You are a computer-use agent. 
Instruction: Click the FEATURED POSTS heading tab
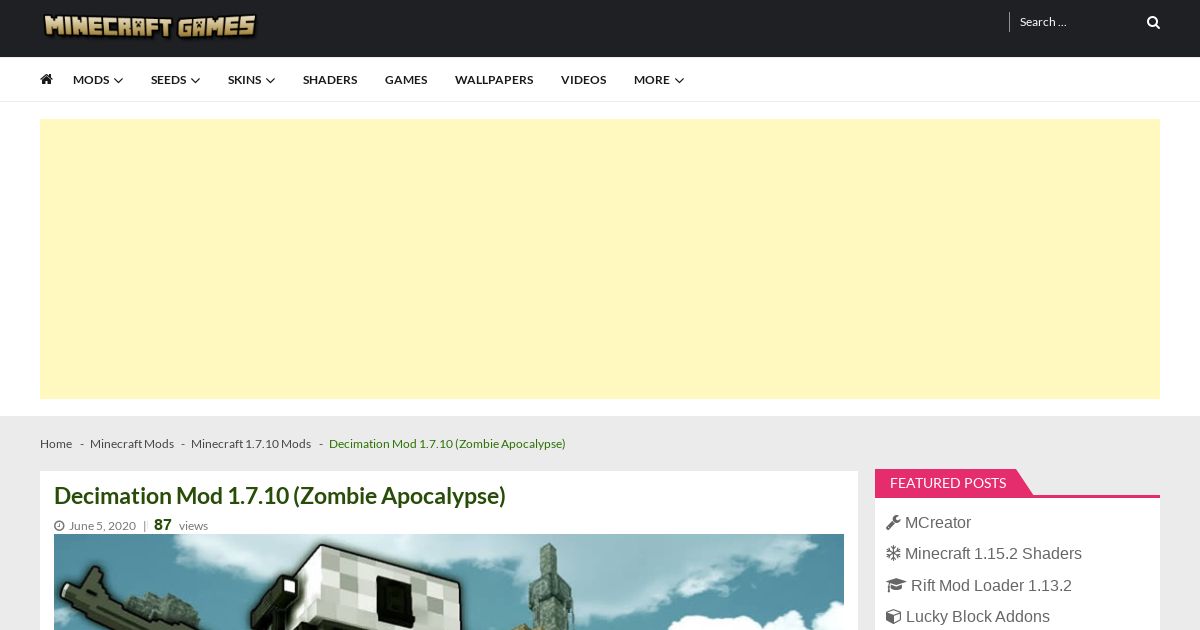pyautogui.click(x=948, y=483)
